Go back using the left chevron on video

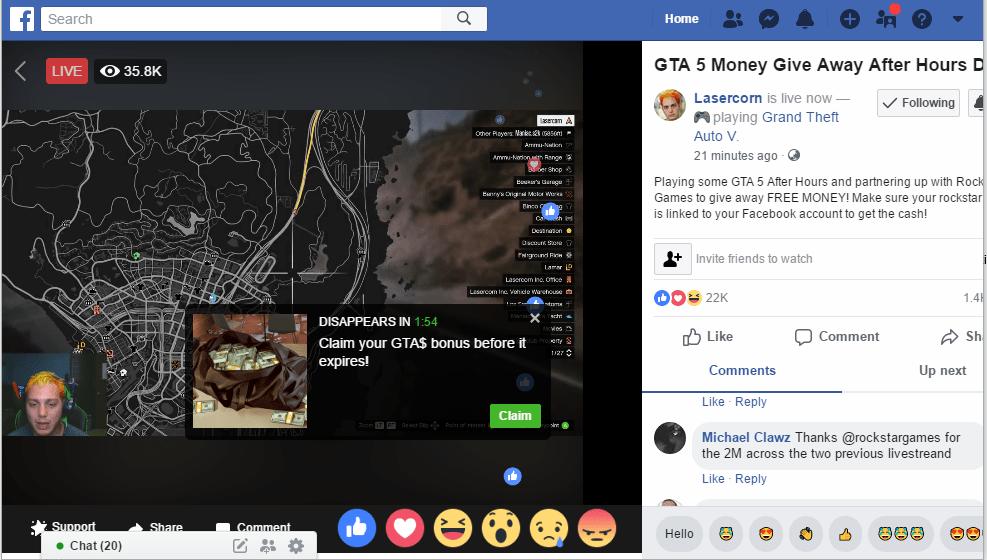(x=21, y=71)
